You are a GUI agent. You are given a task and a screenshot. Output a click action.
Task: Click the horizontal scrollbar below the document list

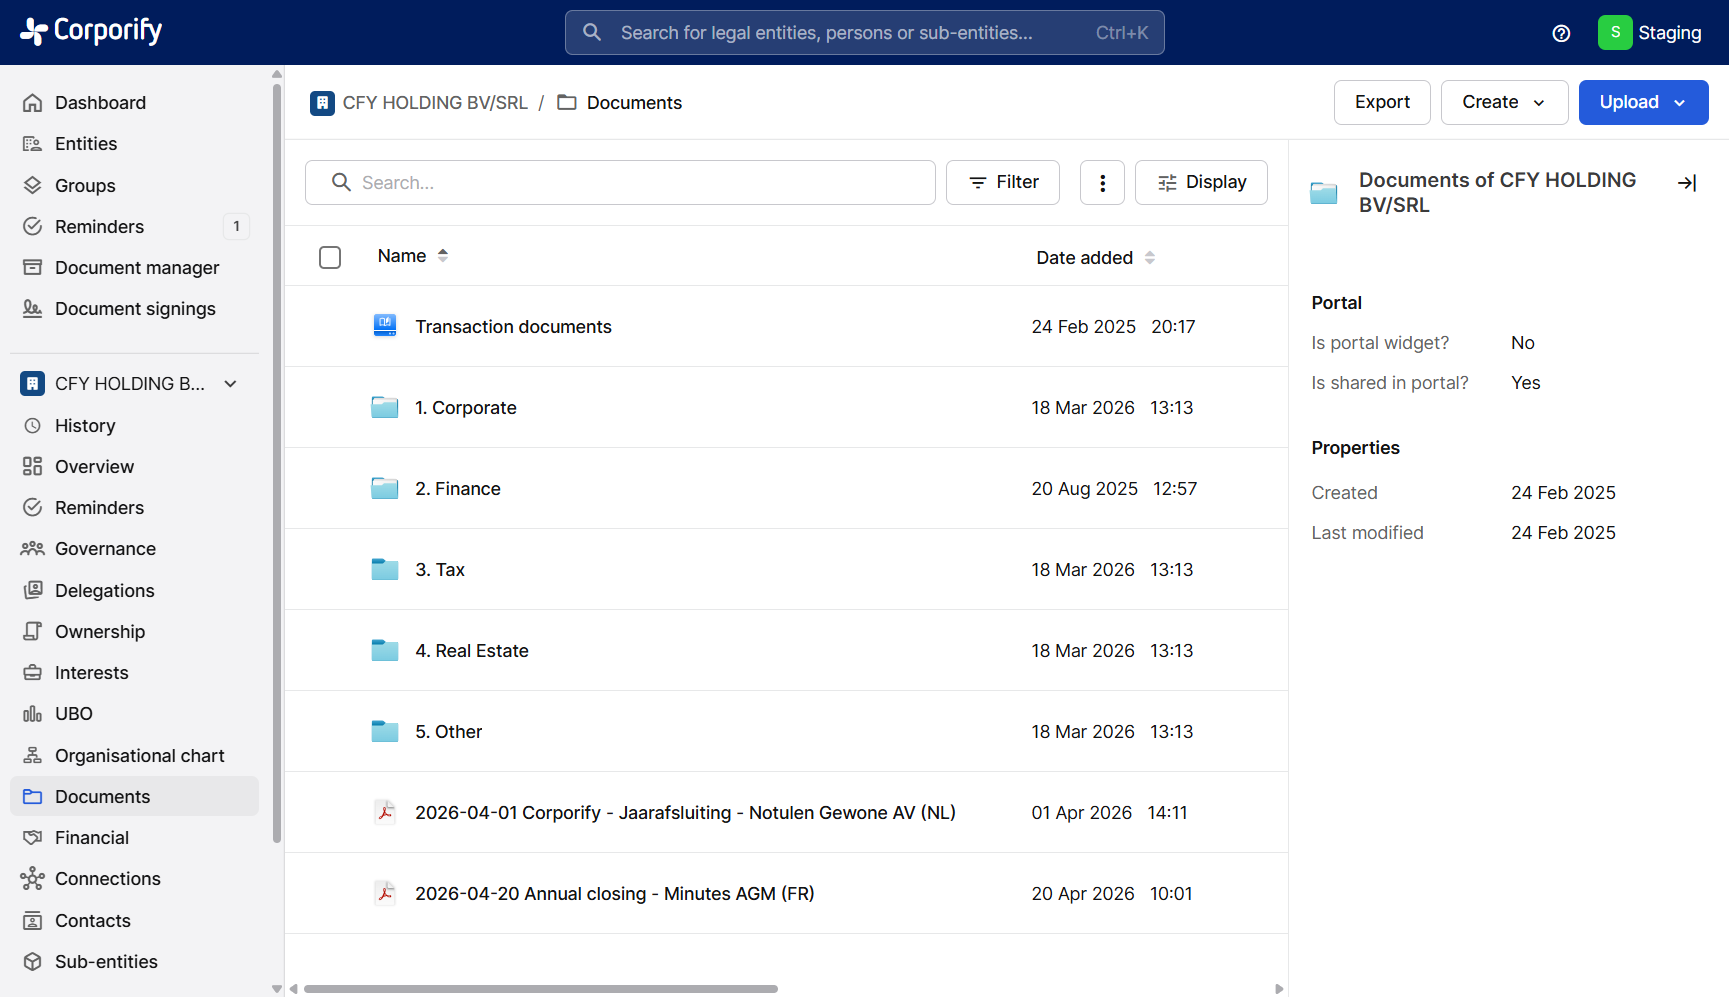pyautogui.click(x=541, y=989)
